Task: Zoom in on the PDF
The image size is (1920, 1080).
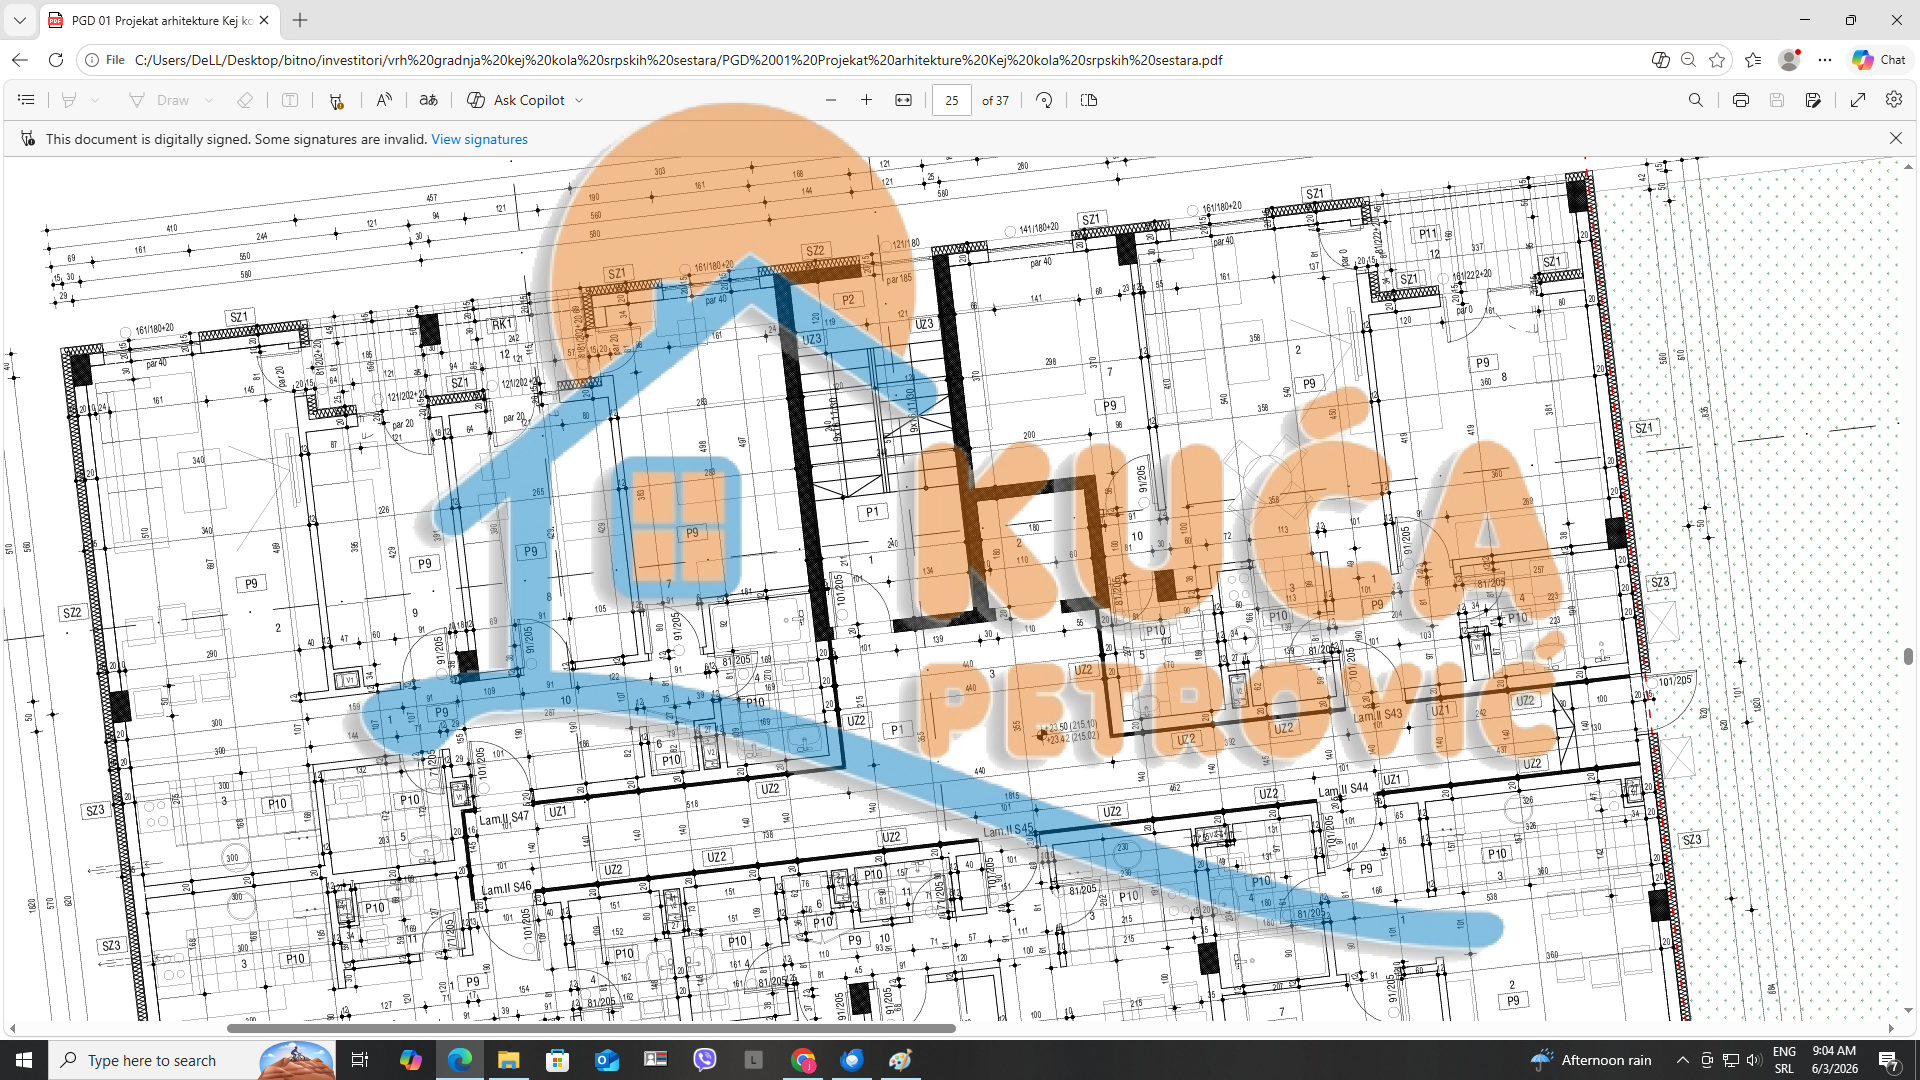Action: 867,100
